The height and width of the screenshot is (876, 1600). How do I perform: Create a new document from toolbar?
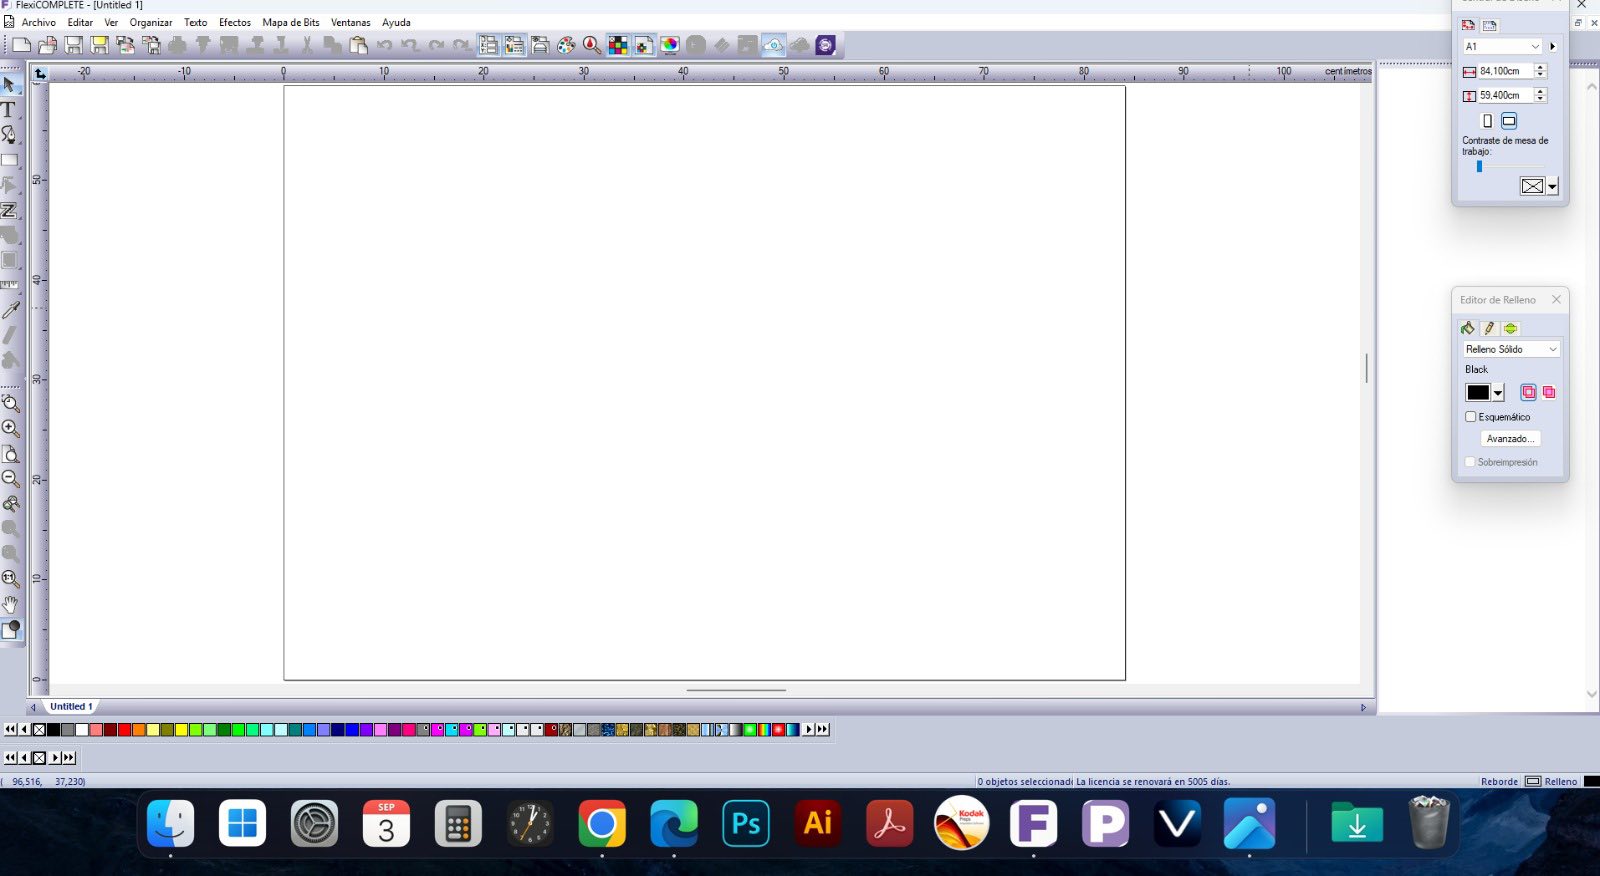(22, 45)
